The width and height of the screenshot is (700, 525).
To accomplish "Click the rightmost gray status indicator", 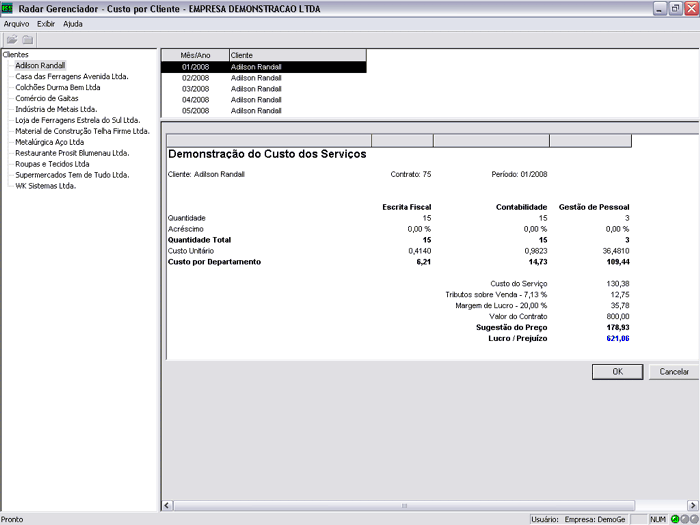I will [x=693, y=519].
